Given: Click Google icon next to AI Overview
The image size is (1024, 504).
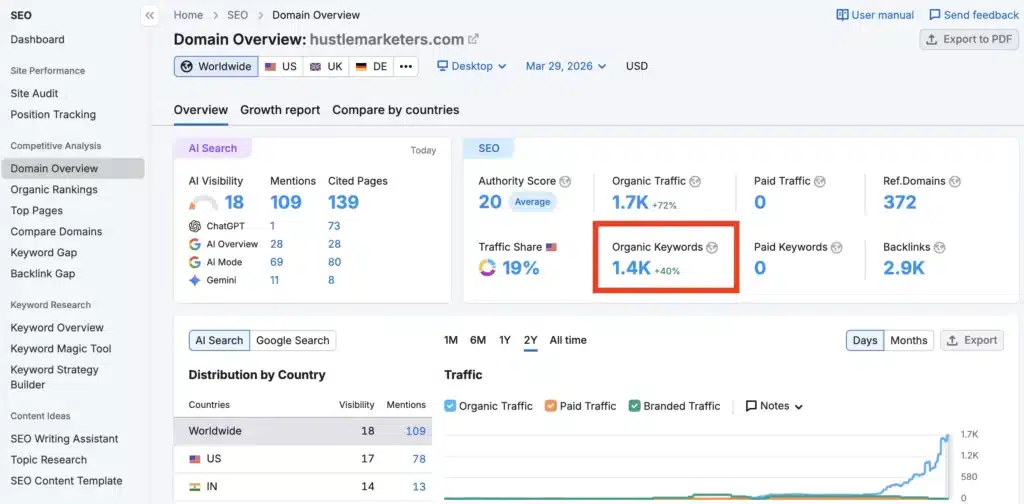Looking at the screenshot, I should (x=195, y=244).
